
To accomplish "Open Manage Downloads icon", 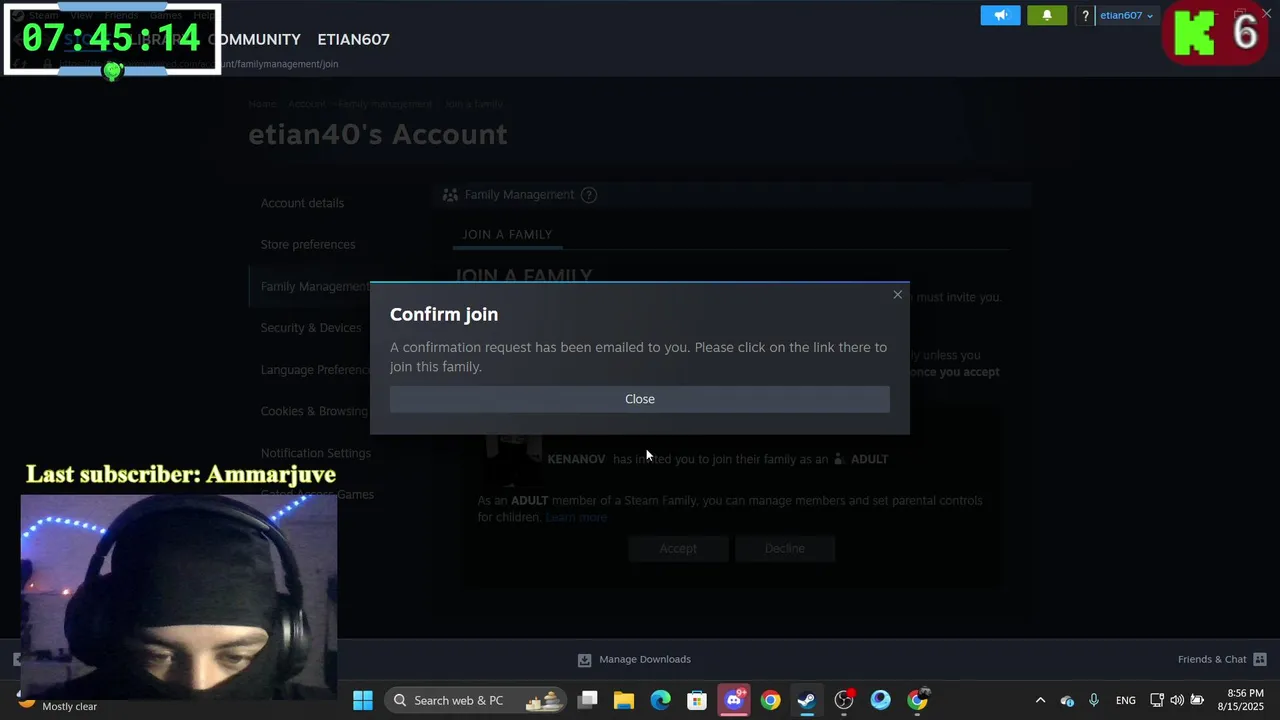I will pyautogui.click(x=584, y=660).
